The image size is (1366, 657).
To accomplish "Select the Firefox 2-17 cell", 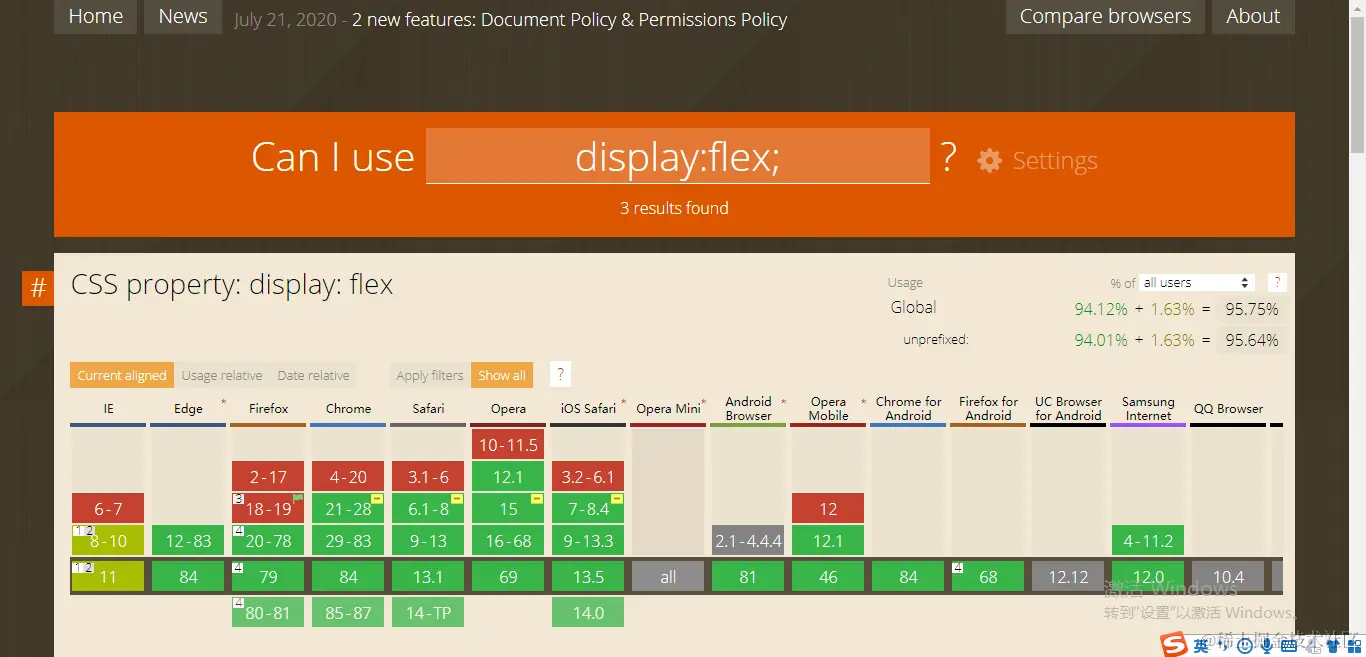I will [x=268, y=476].
